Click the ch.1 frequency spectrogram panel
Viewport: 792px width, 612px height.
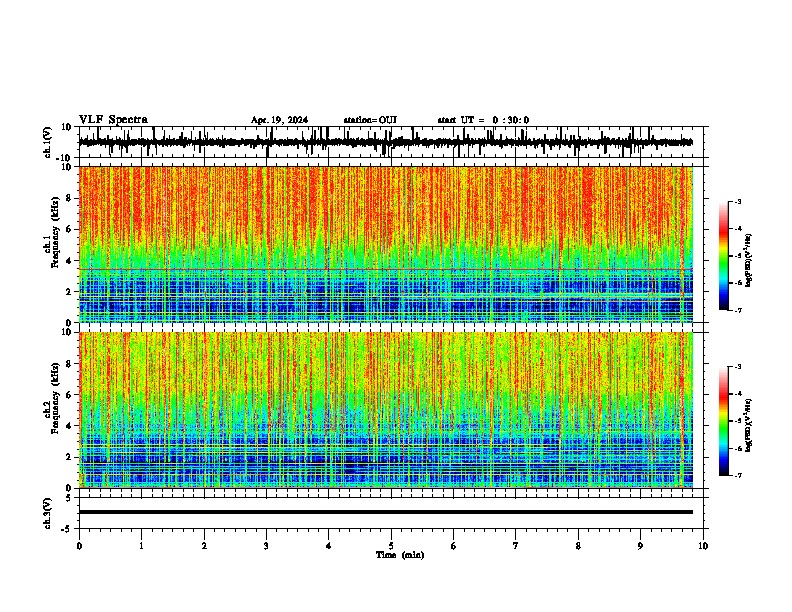(x=385, y=244)
